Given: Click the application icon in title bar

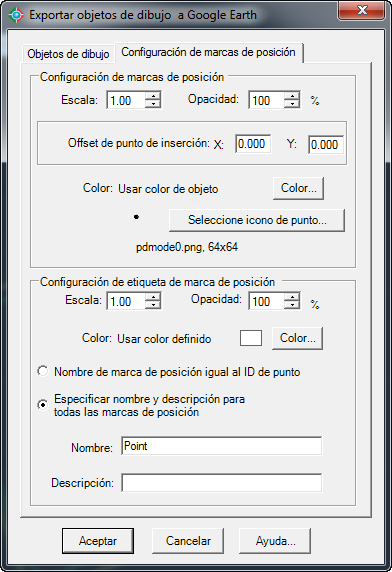Looking at the screenshot, I should [x=16, y=15].
